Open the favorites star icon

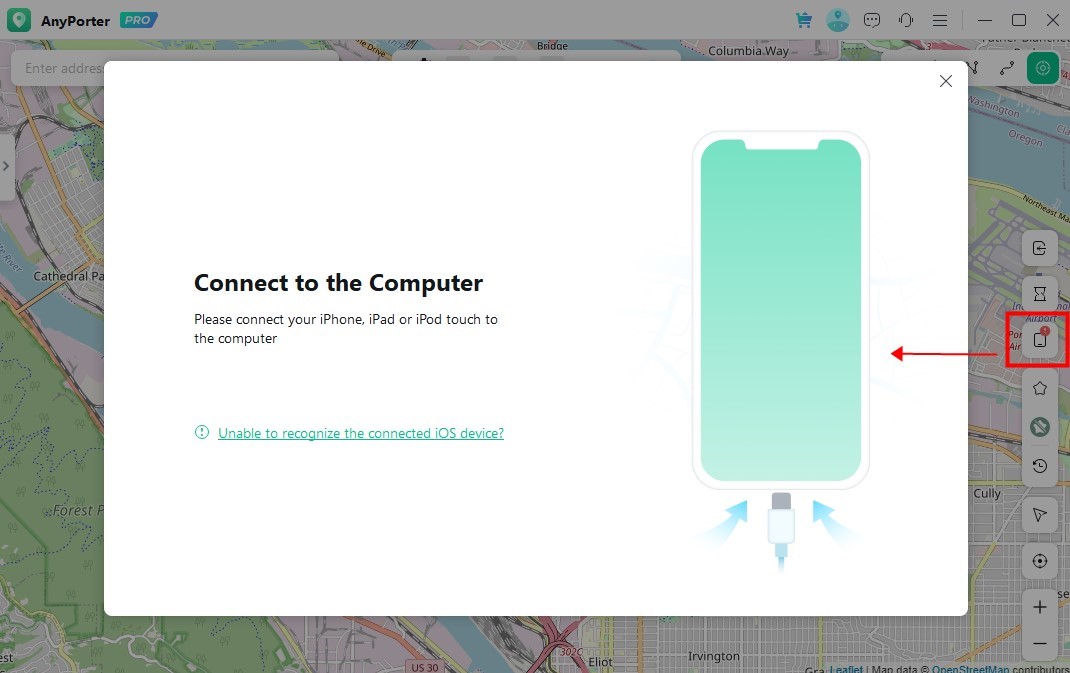click(x=1039, y=388)
